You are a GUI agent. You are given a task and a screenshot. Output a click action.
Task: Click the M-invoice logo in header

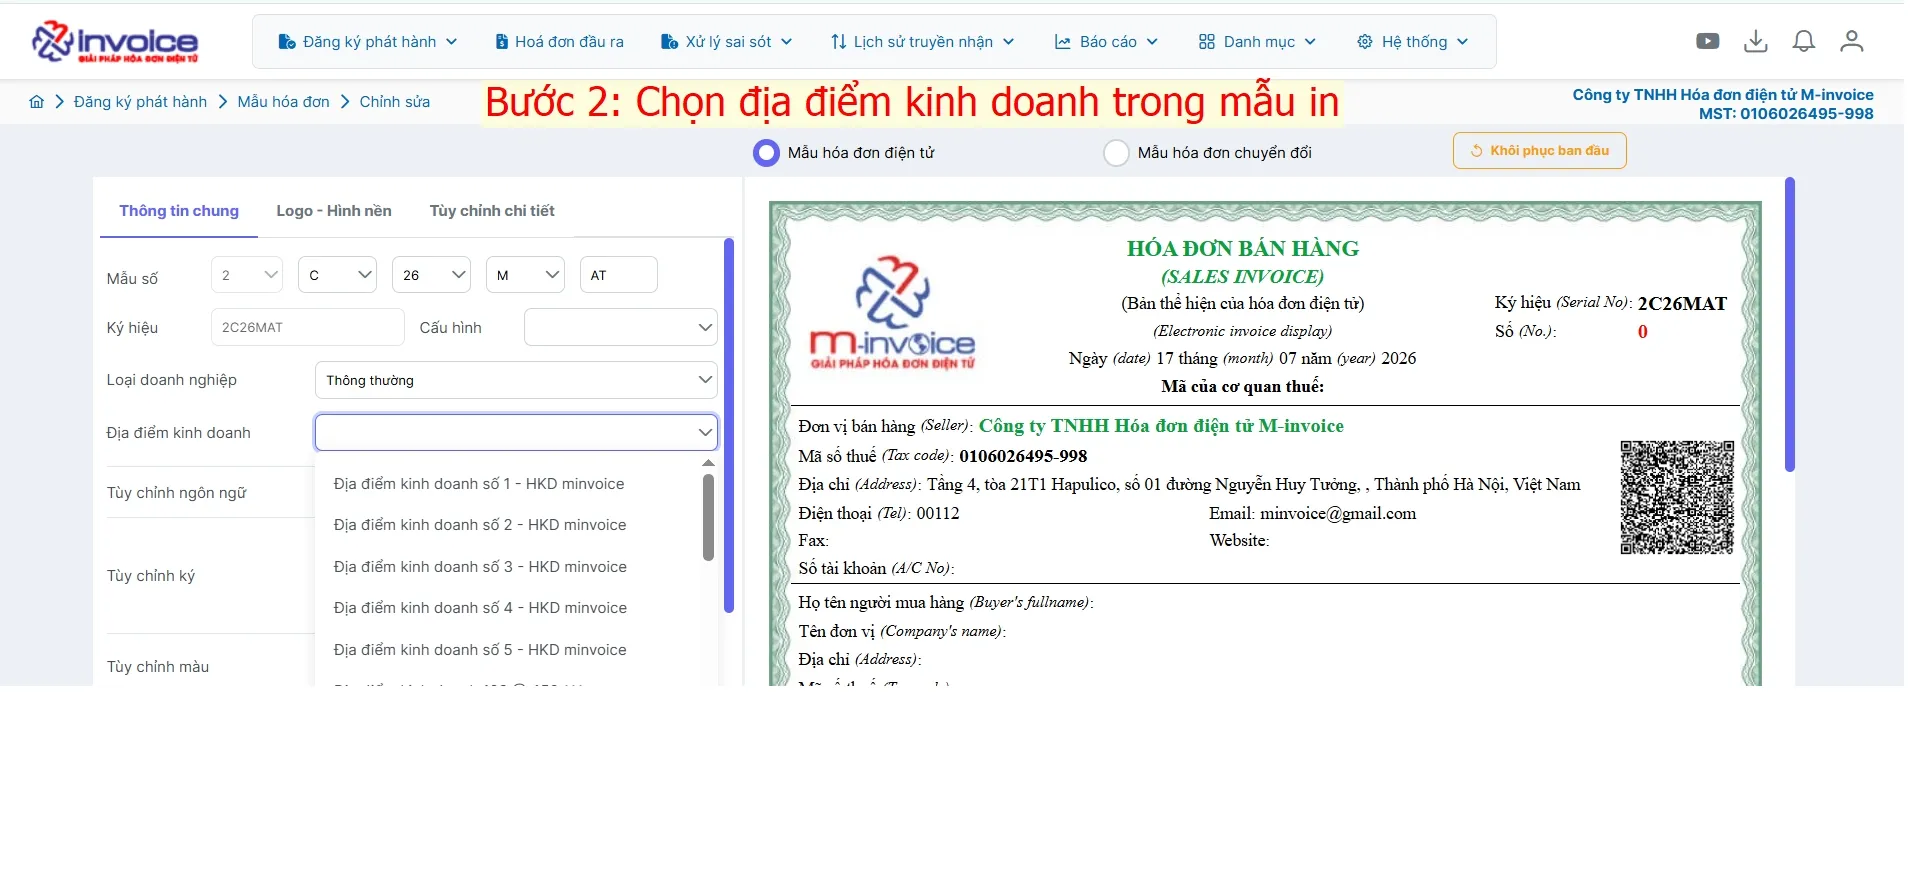(x=115, y=41)
